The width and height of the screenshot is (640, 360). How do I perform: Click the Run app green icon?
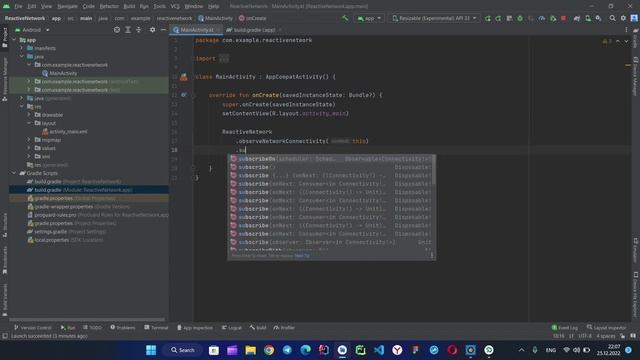pos(488,18)
